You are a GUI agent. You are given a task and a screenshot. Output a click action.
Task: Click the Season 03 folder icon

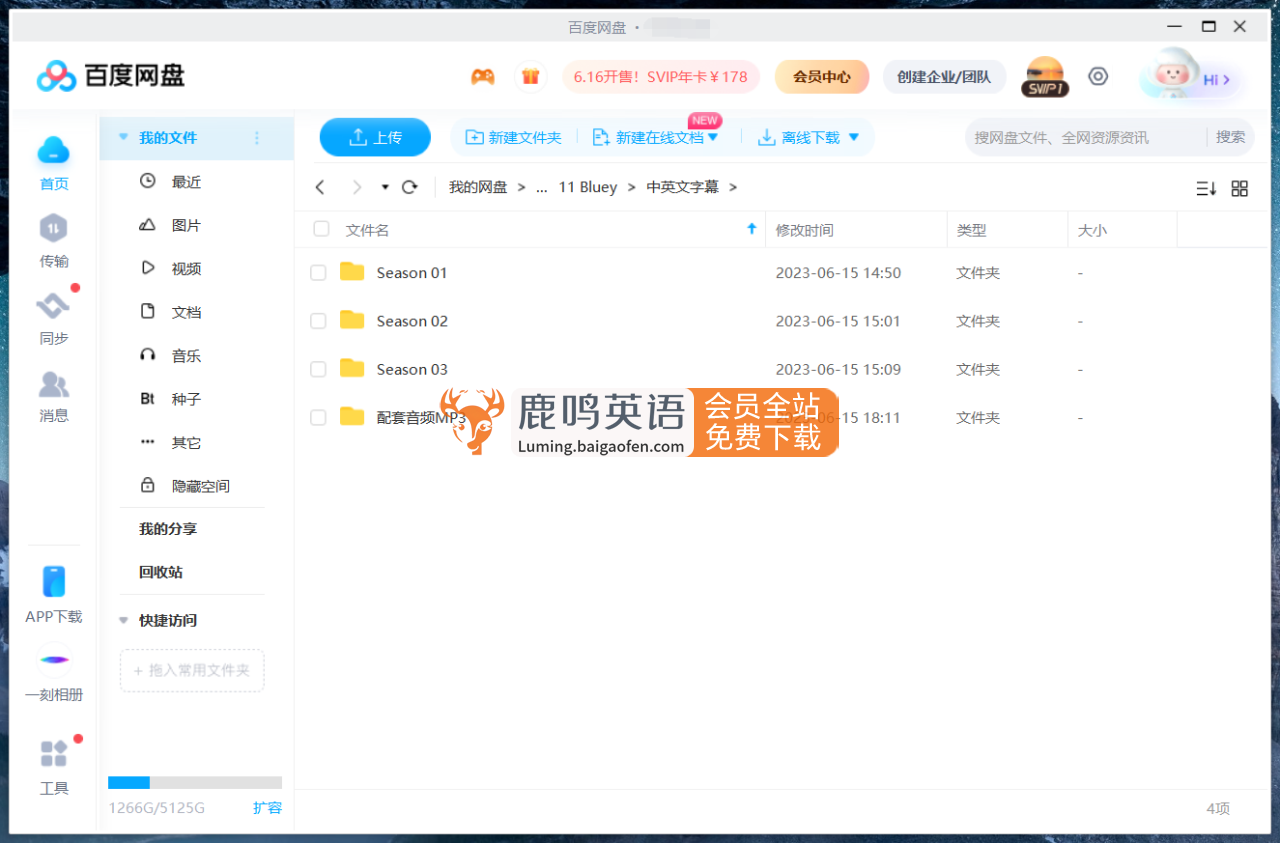click(352, 368)
